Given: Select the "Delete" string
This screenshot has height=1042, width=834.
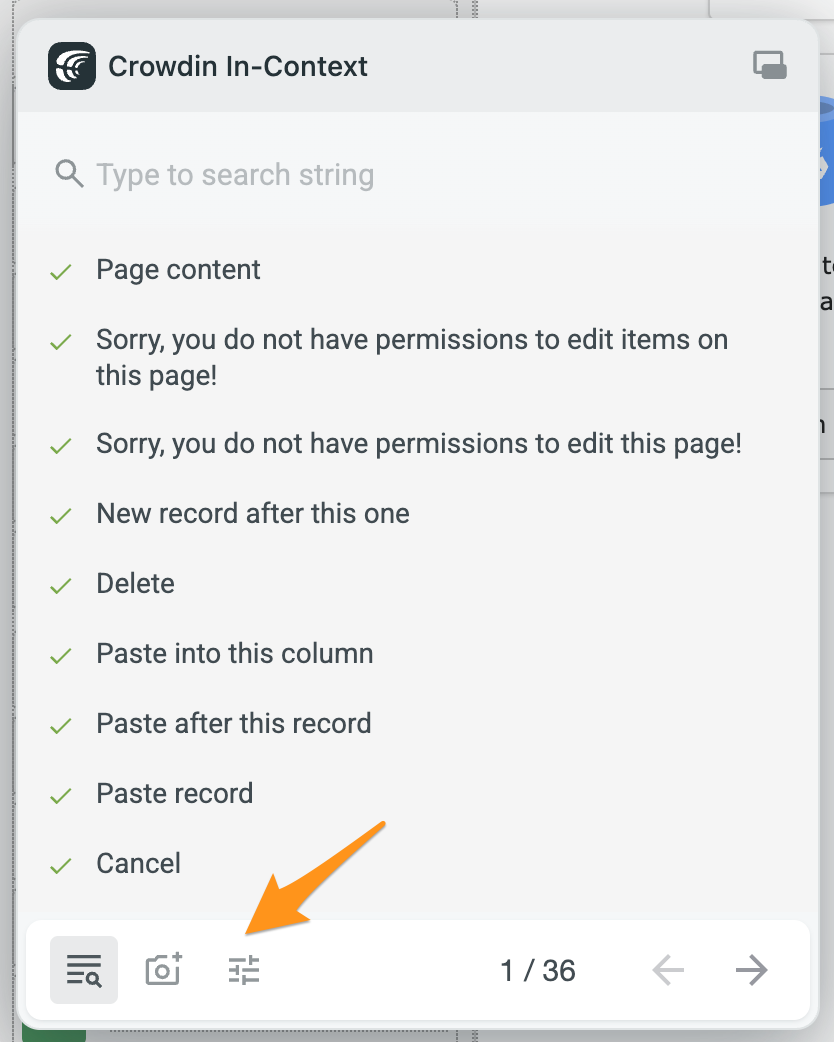Looking at the screenshot, I should [135, 584].
